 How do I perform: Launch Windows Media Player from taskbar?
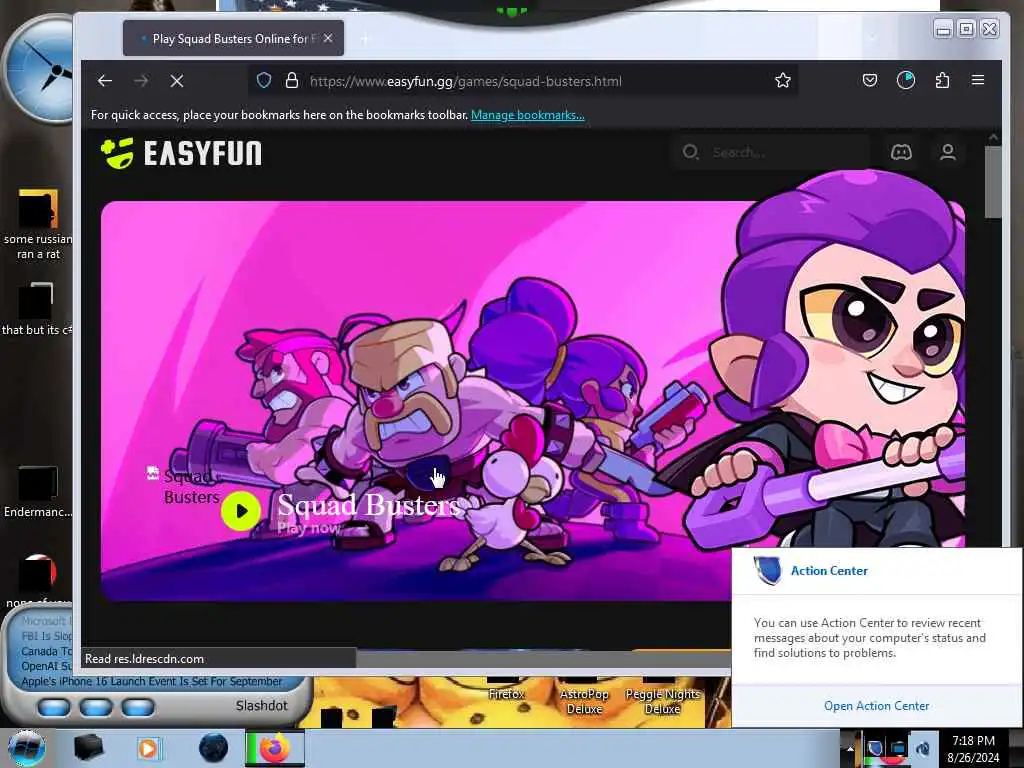click(150, 748)
